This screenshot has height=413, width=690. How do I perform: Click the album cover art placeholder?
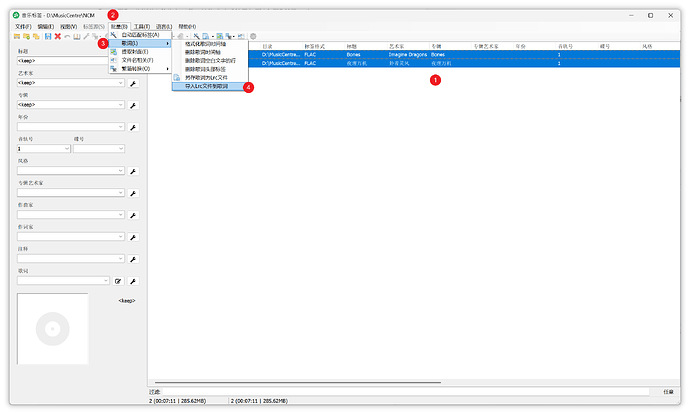52,329
